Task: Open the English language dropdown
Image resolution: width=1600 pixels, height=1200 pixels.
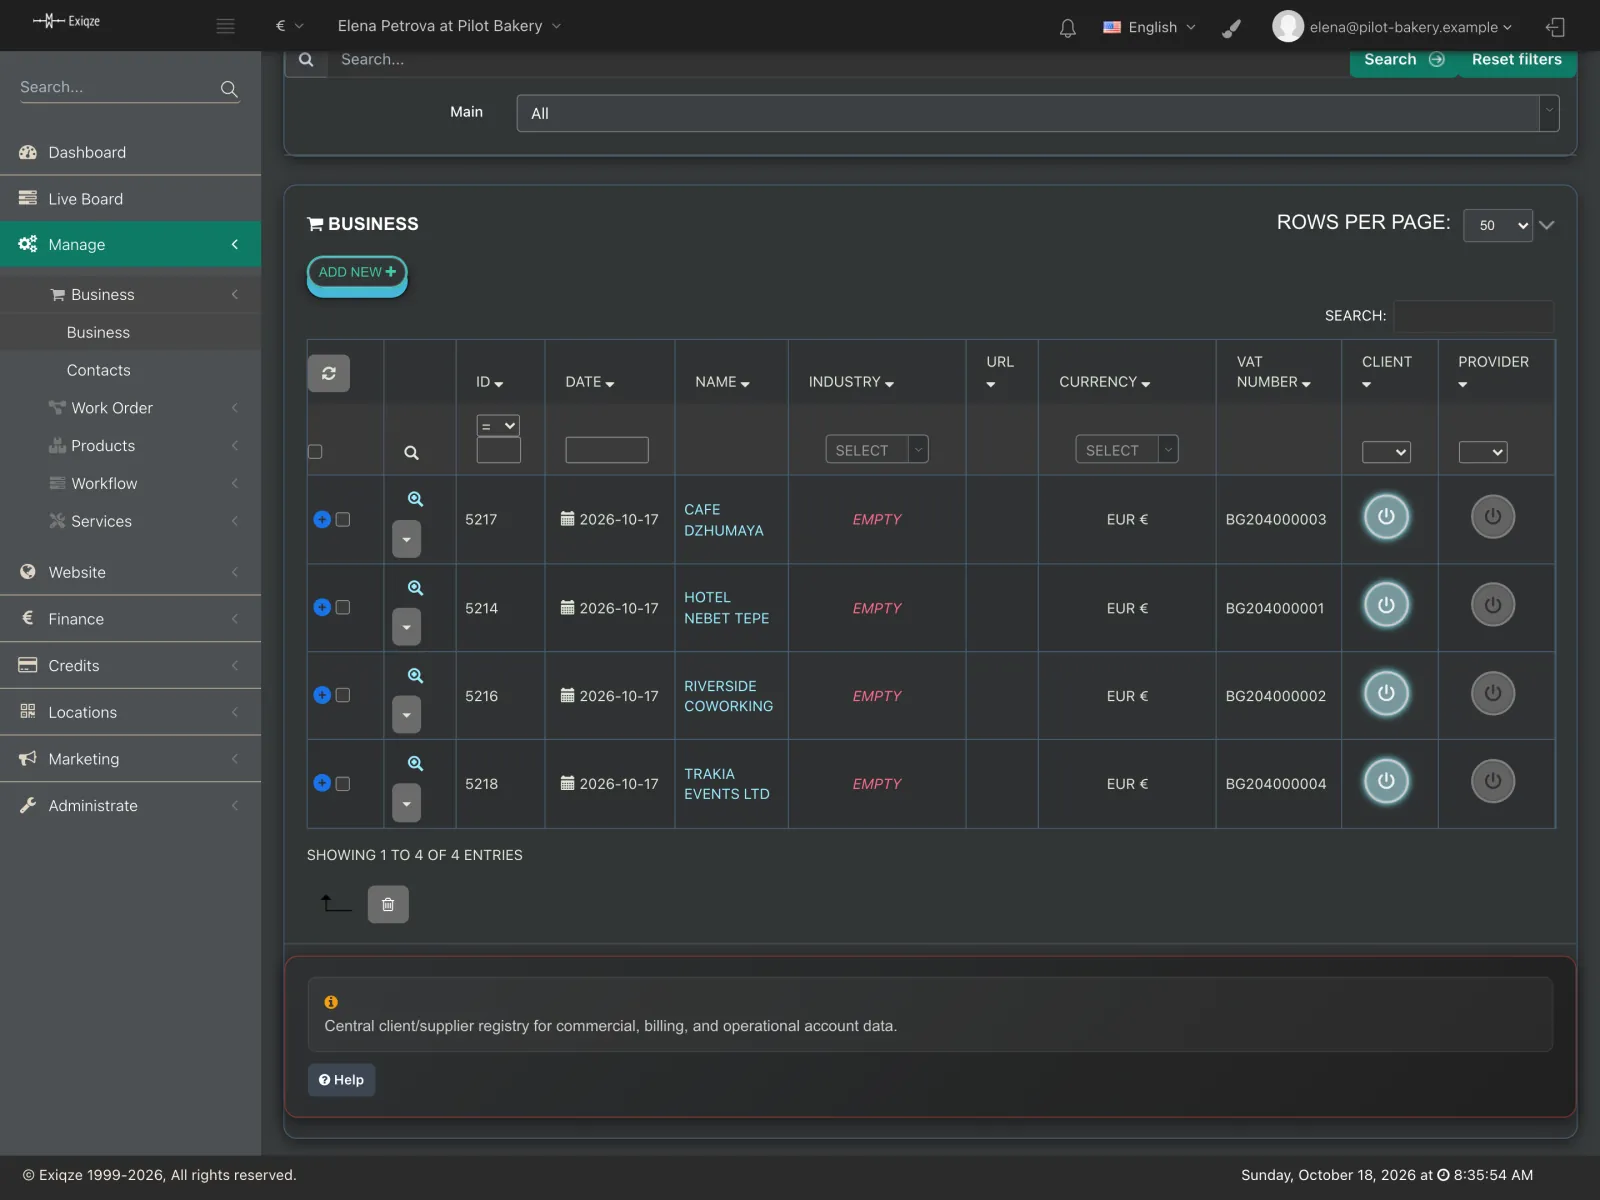Action: click(1149, 27)
